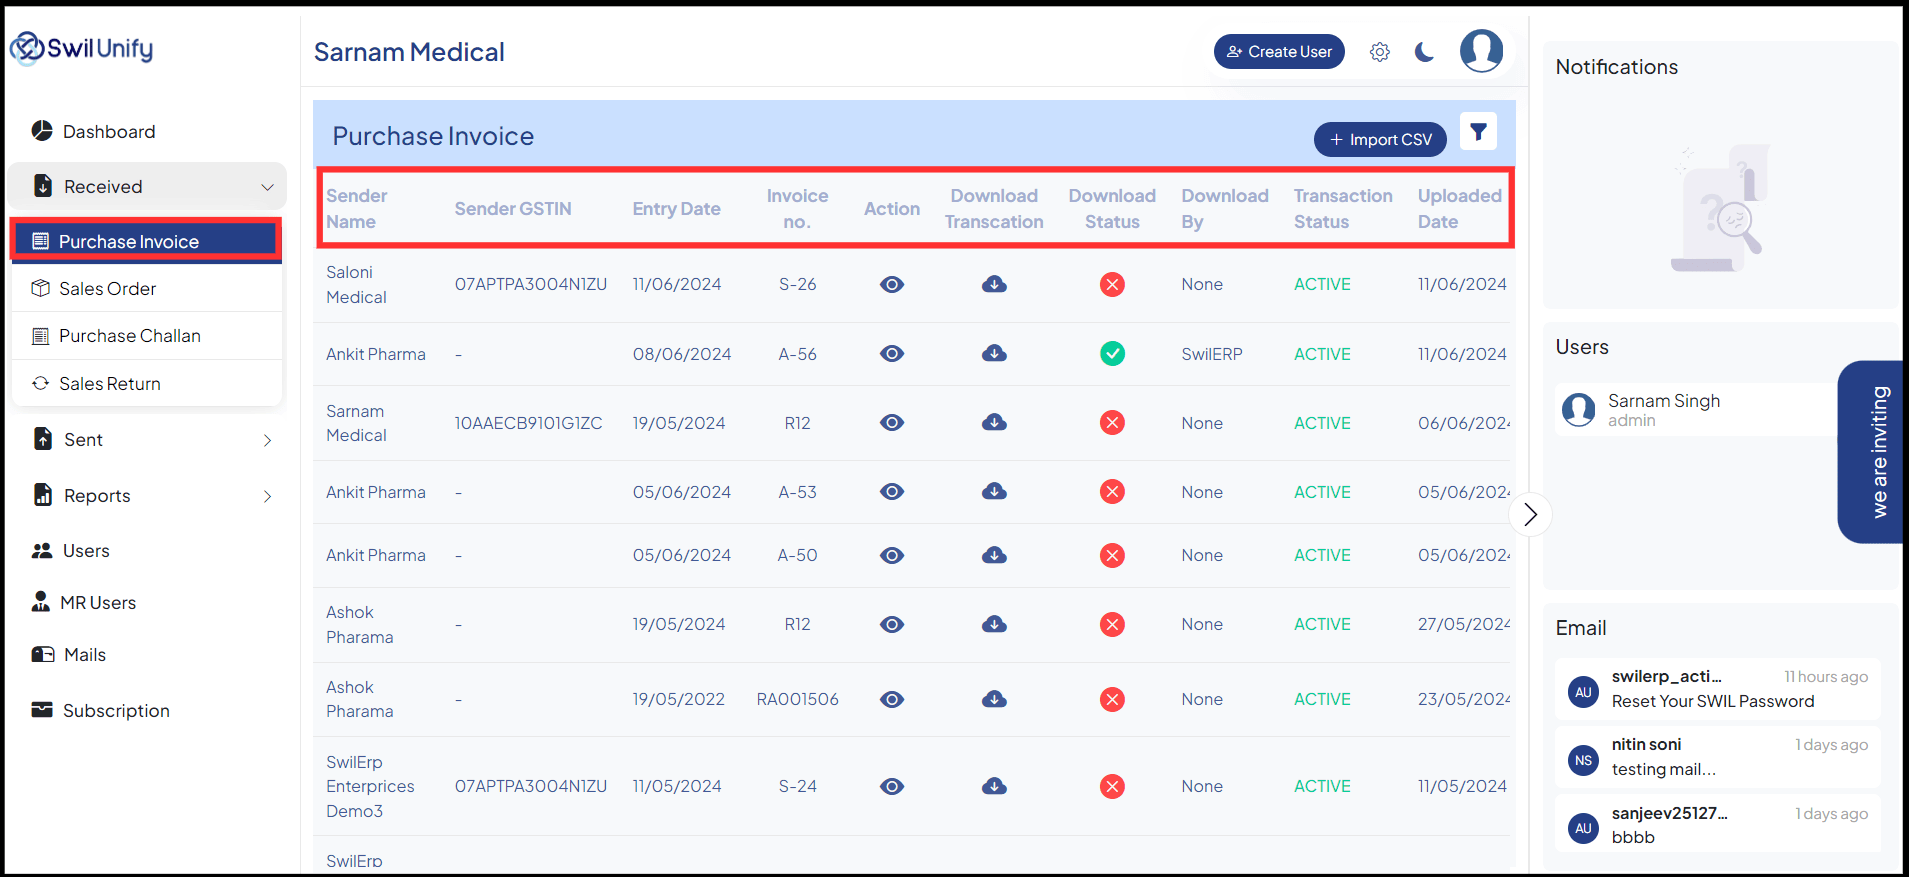View invoice S-26 with eye icon
The width and height of the screenshot is (1909, 877).
coord(892,285)
